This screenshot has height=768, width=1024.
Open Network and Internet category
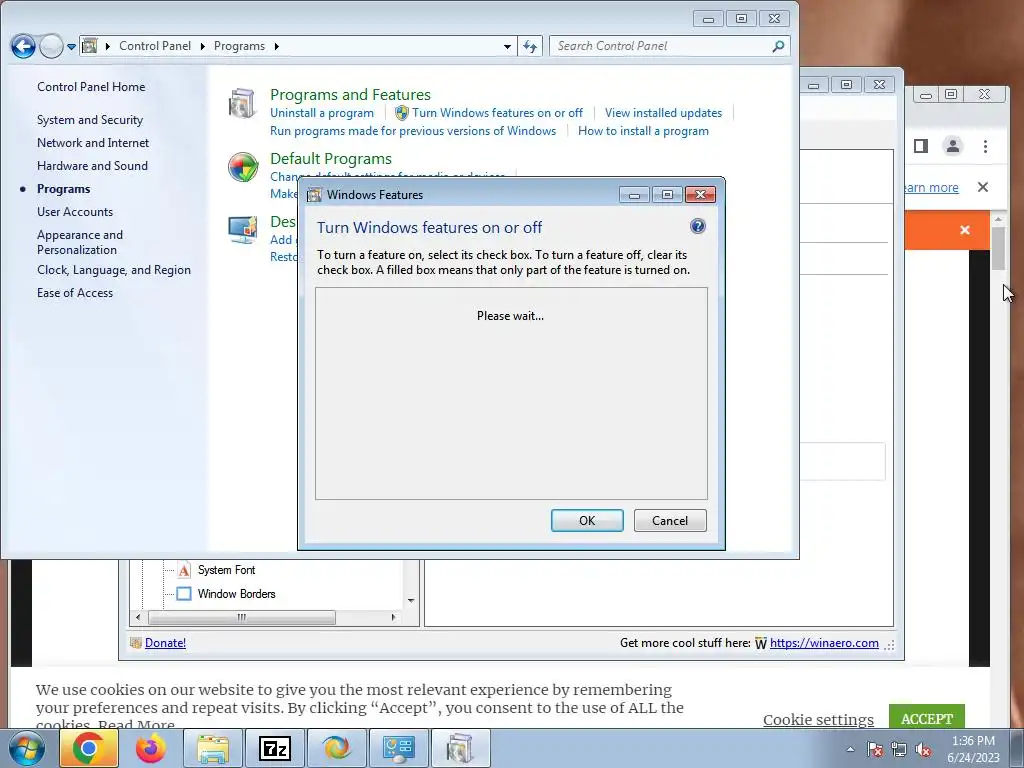click(93, 143)
